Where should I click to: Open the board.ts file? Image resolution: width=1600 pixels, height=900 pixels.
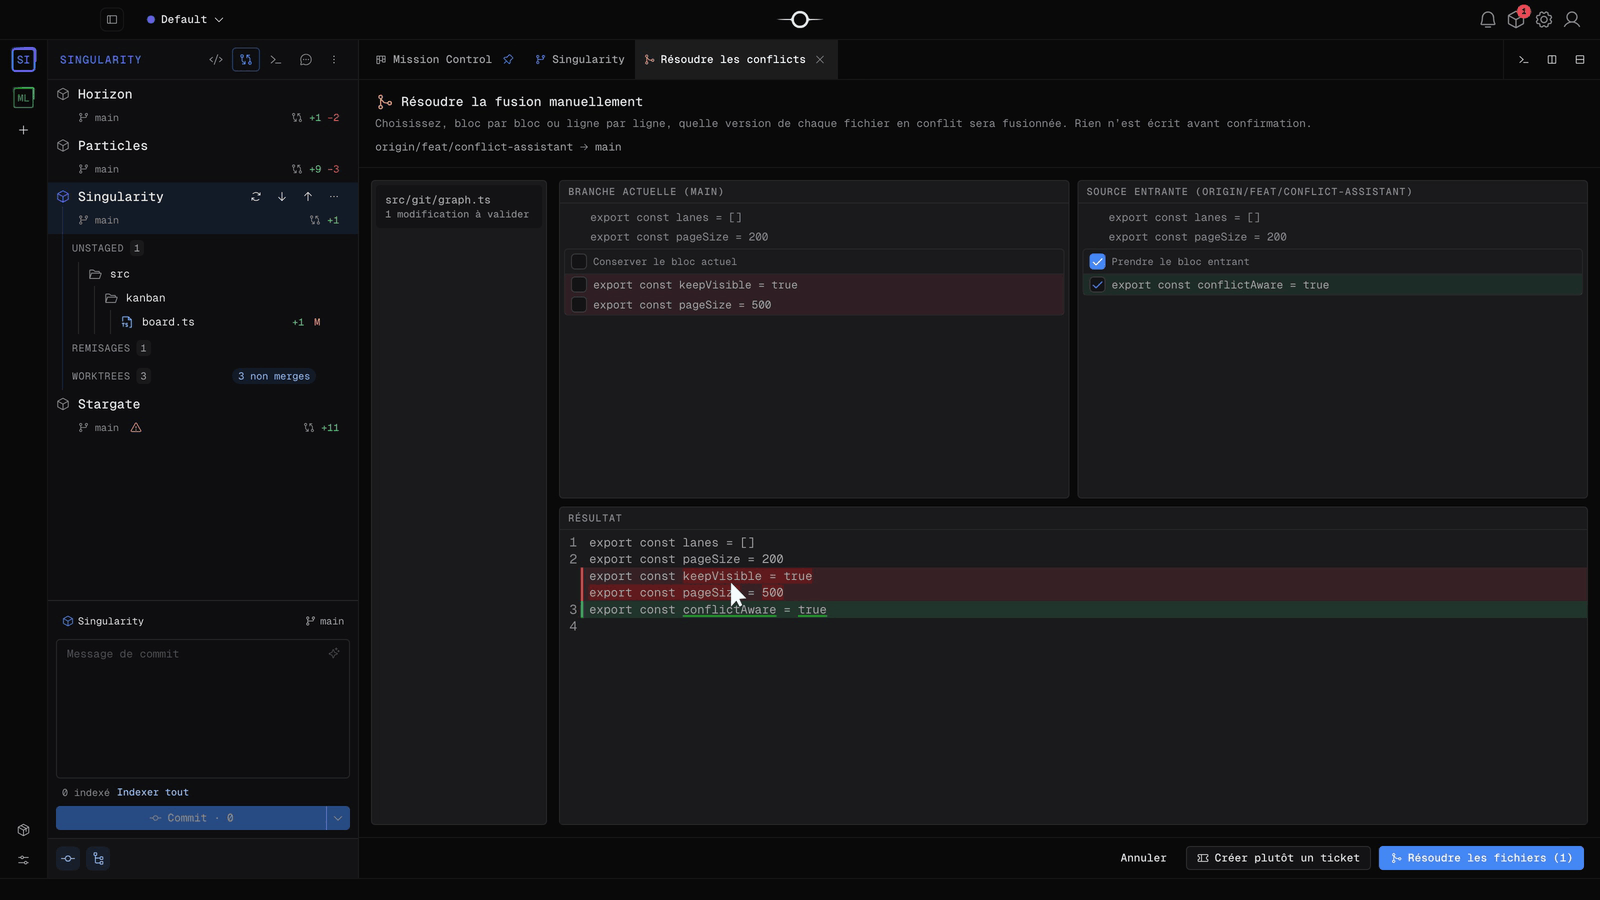pos(168,322)
